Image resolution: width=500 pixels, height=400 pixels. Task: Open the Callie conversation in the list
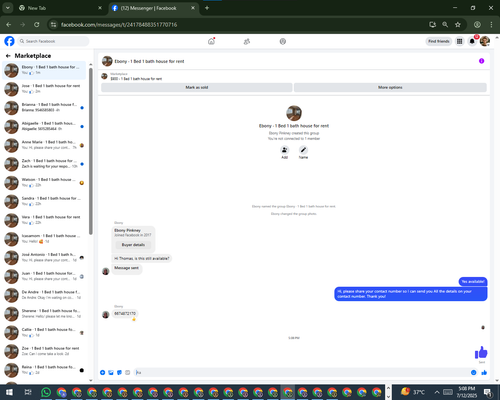[x=44, y=332]
